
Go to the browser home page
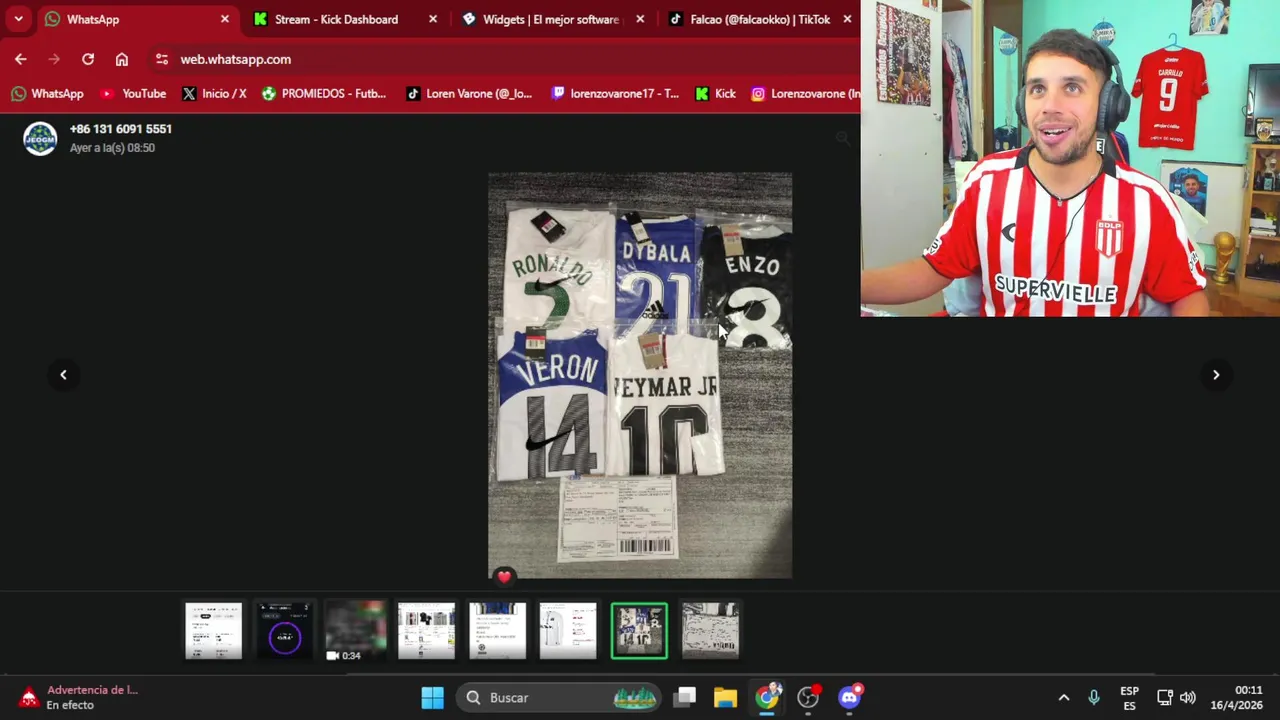pyautogui.click(x=122, y=59)
